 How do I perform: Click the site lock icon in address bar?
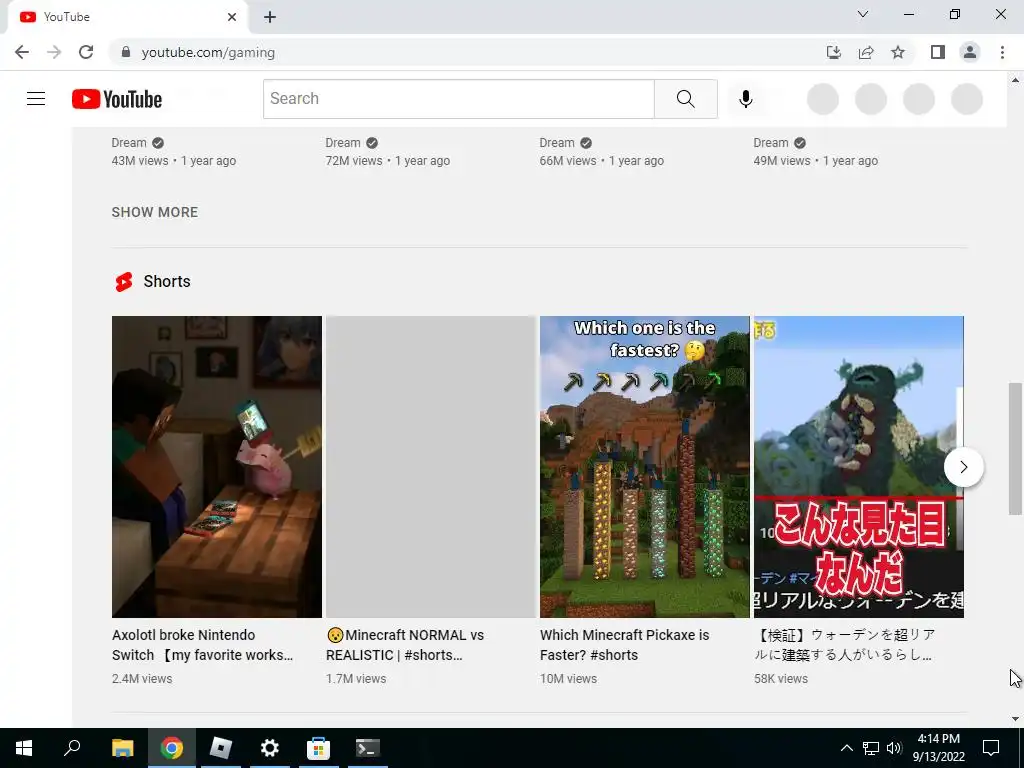tap(126, 52)
